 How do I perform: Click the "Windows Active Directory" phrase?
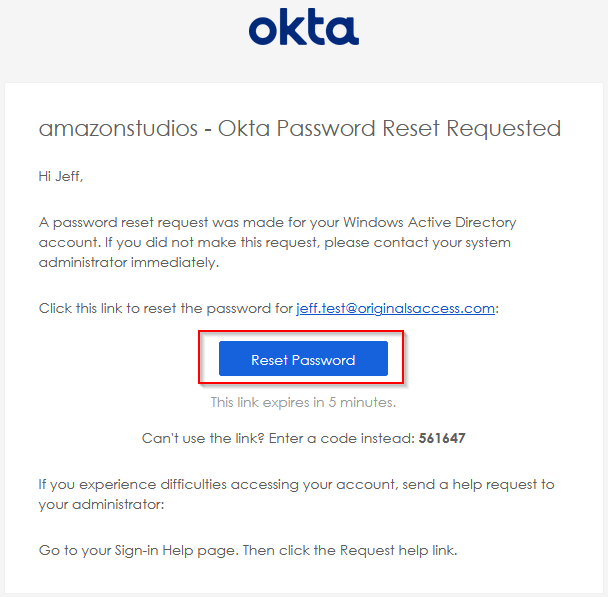pos(430,223)
